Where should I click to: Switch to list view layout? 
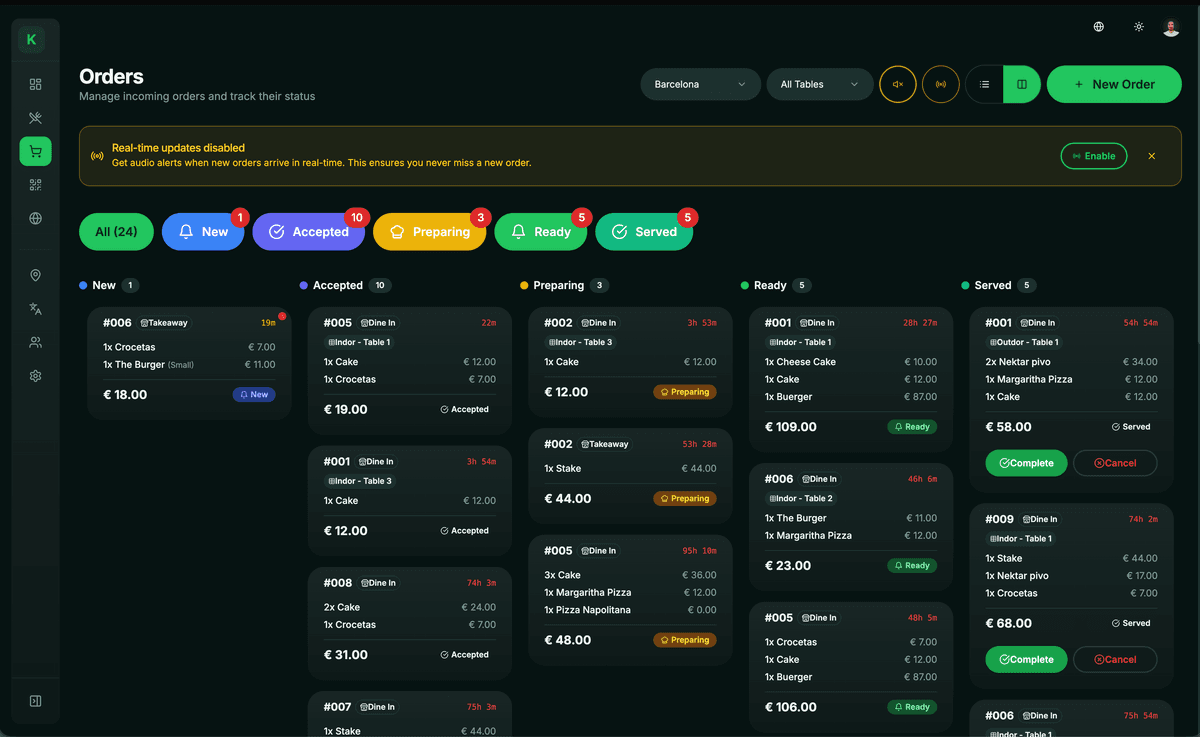point(983,84)
